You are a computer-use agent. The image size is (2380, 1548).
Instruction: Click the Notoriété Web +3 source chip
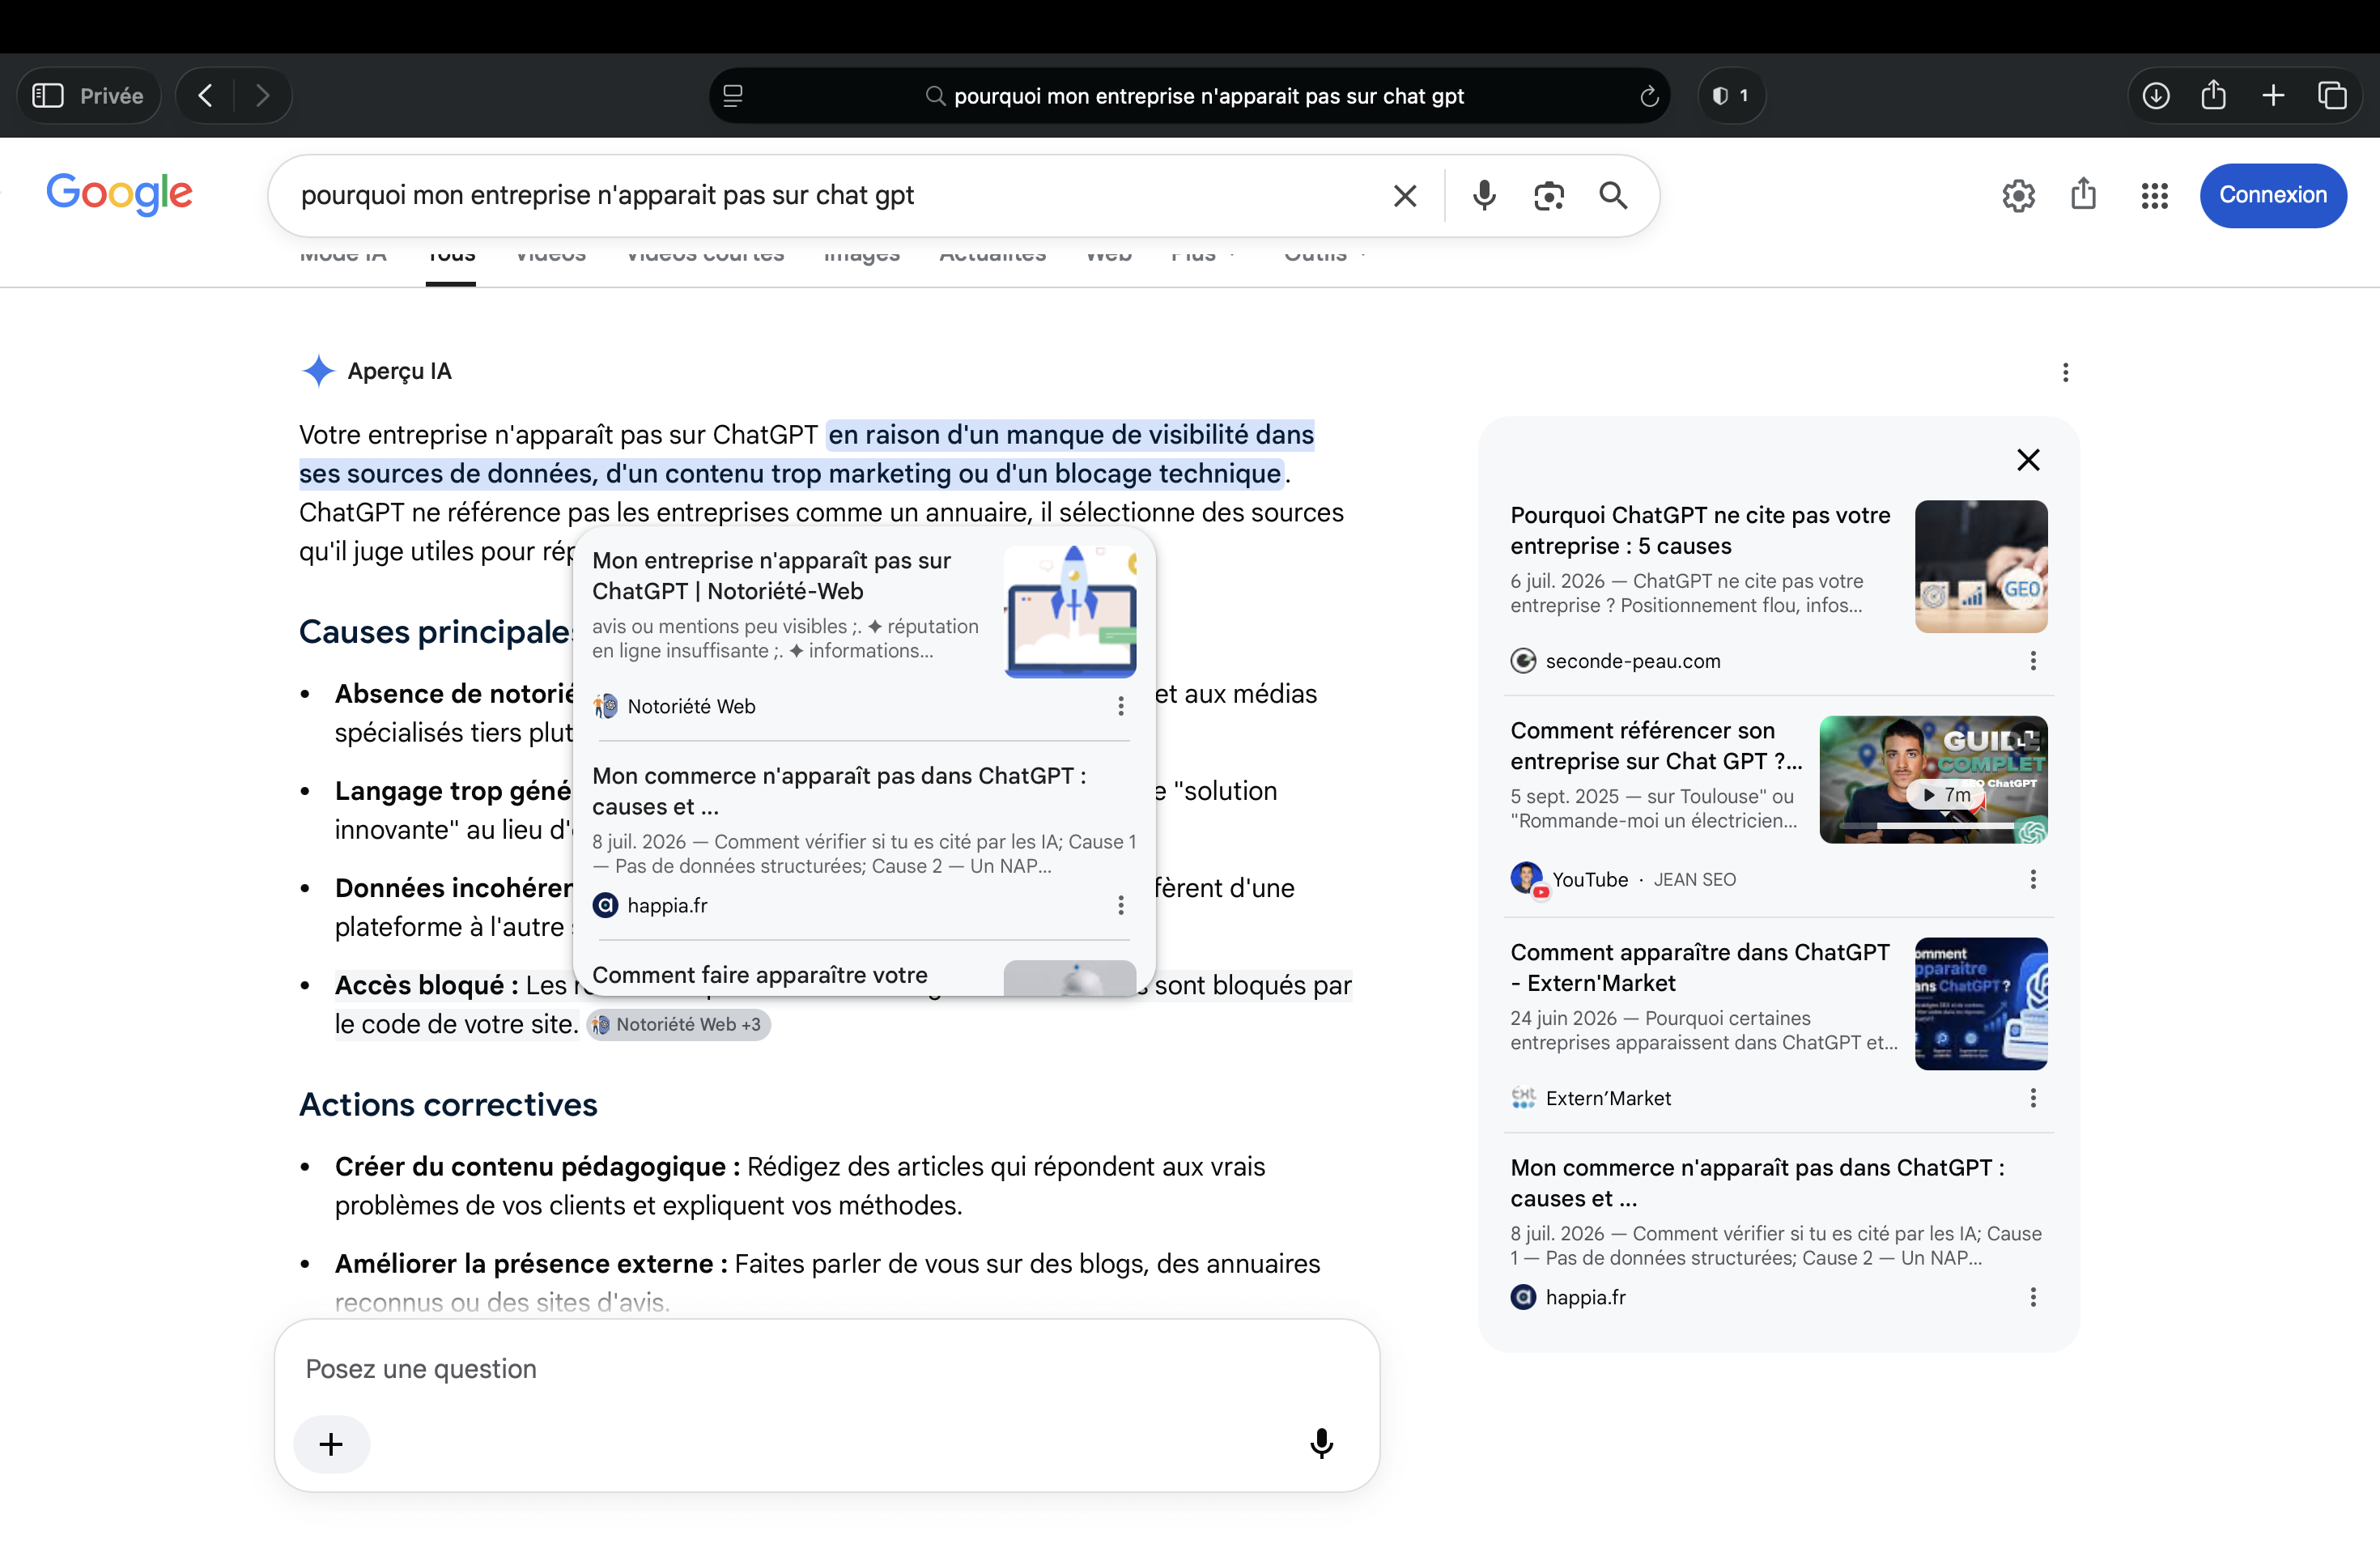pos(678,1024)
